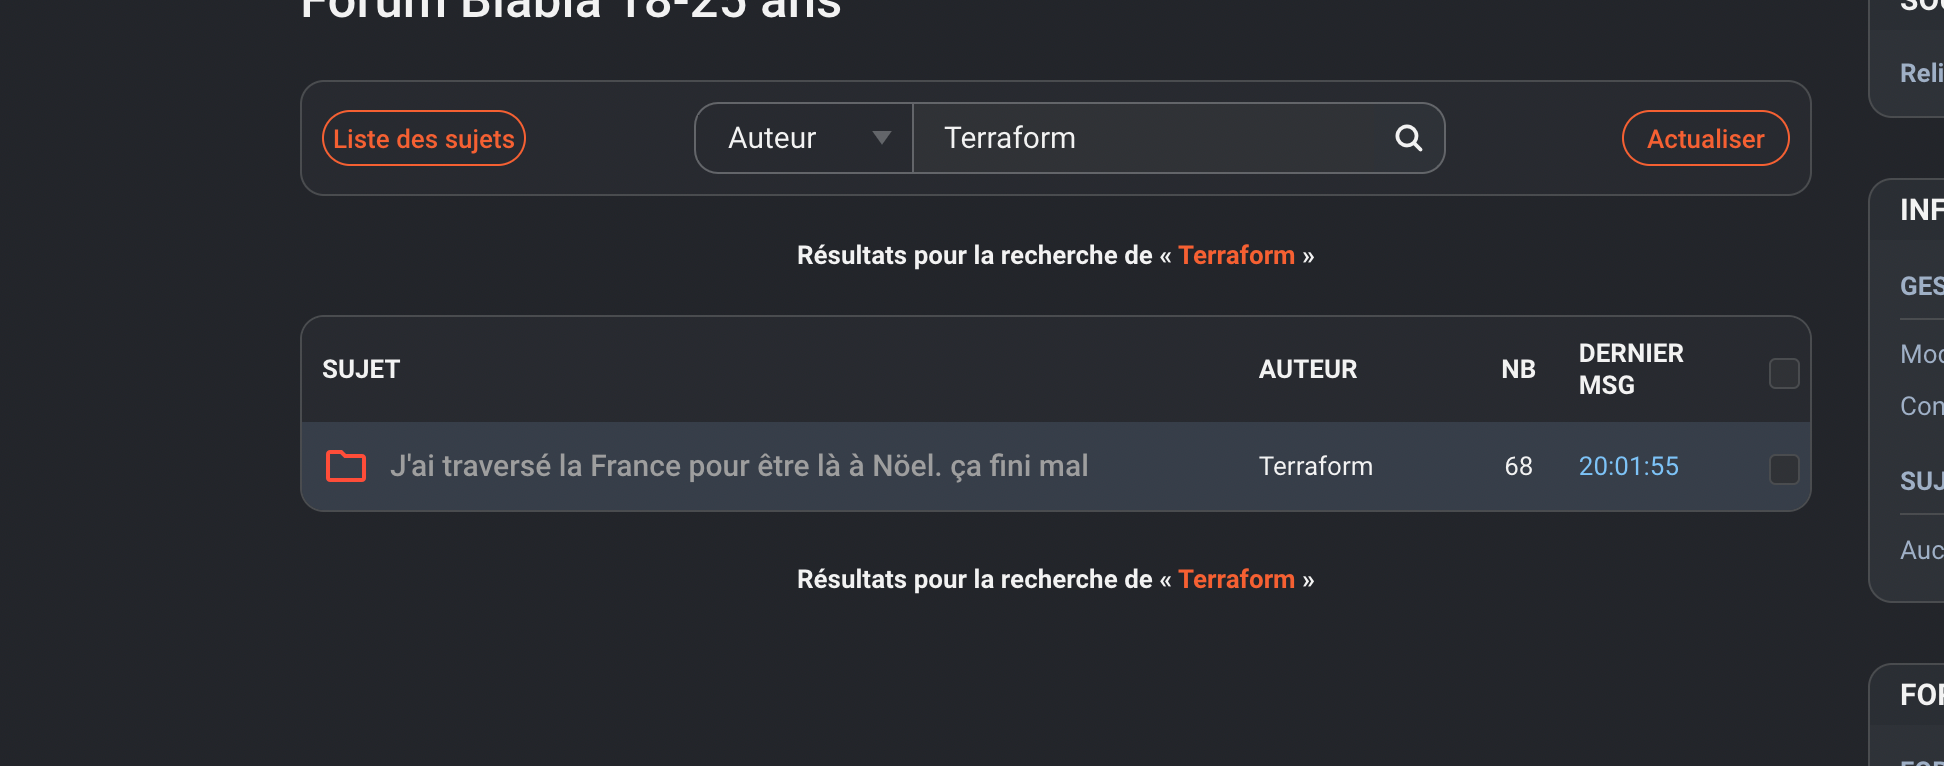This screenshot has width=1944, height=766.
Task: Click the AUTEUR column header
Action: click(x=1307, y=369)
